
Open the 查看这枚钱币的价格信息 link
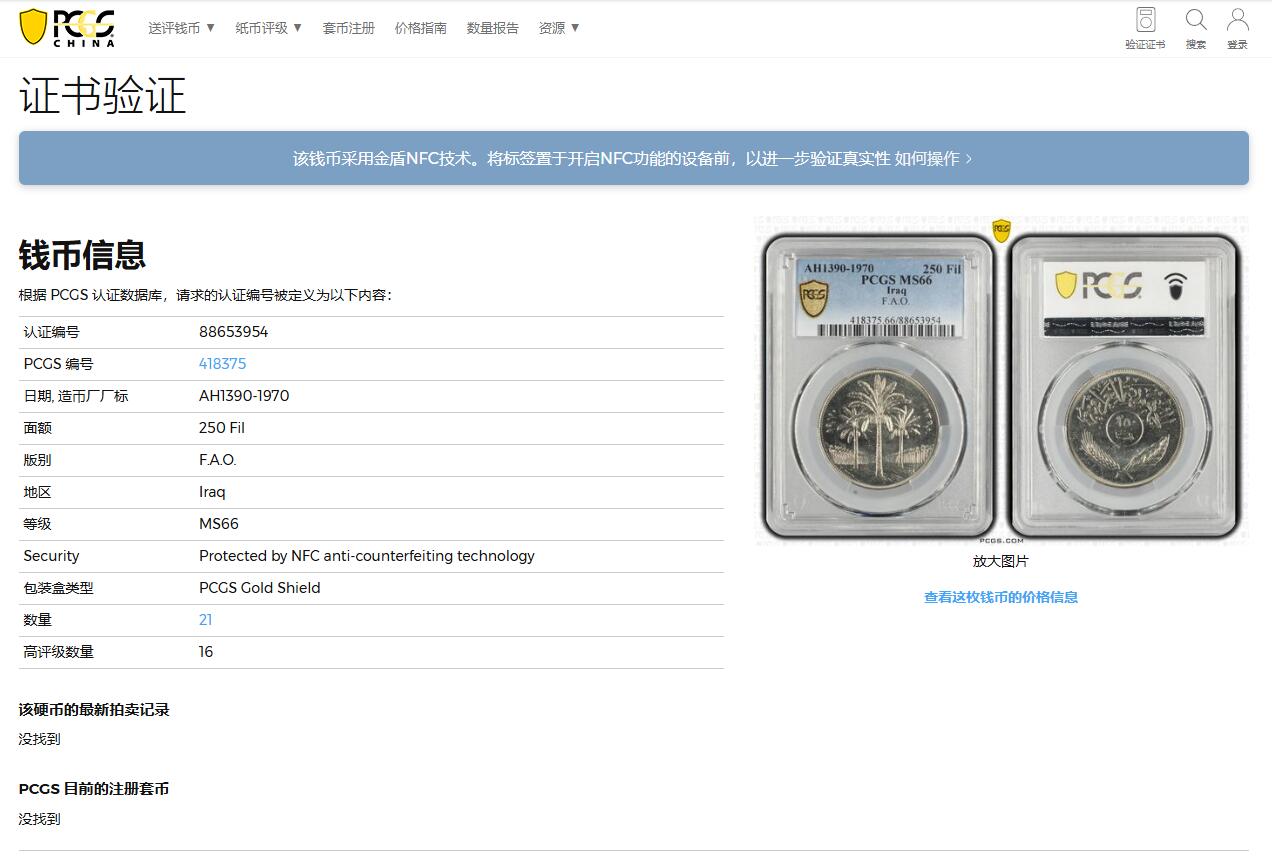(x=1001, y=597)
